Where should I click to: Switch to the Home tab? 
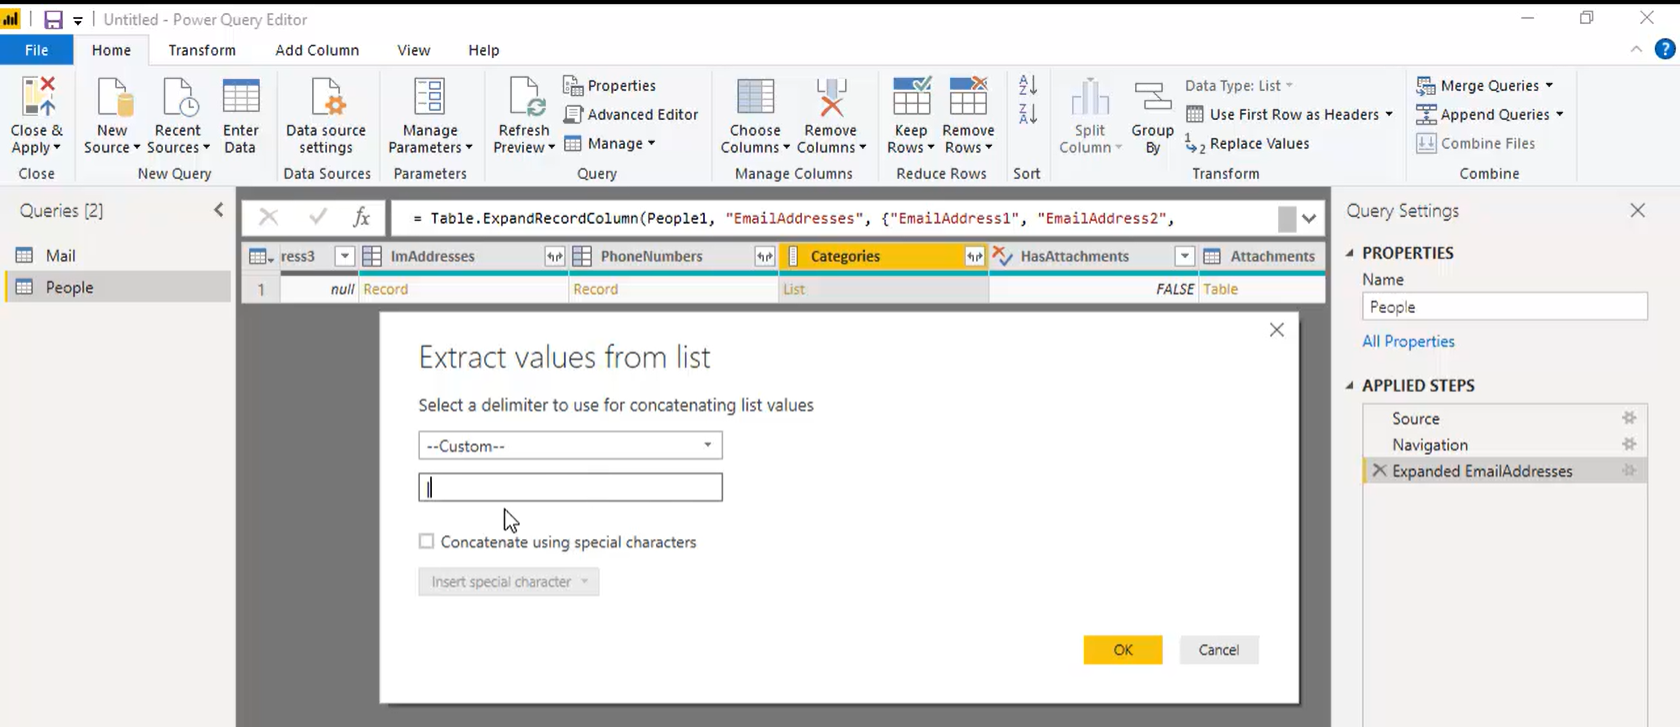(111, 50)
